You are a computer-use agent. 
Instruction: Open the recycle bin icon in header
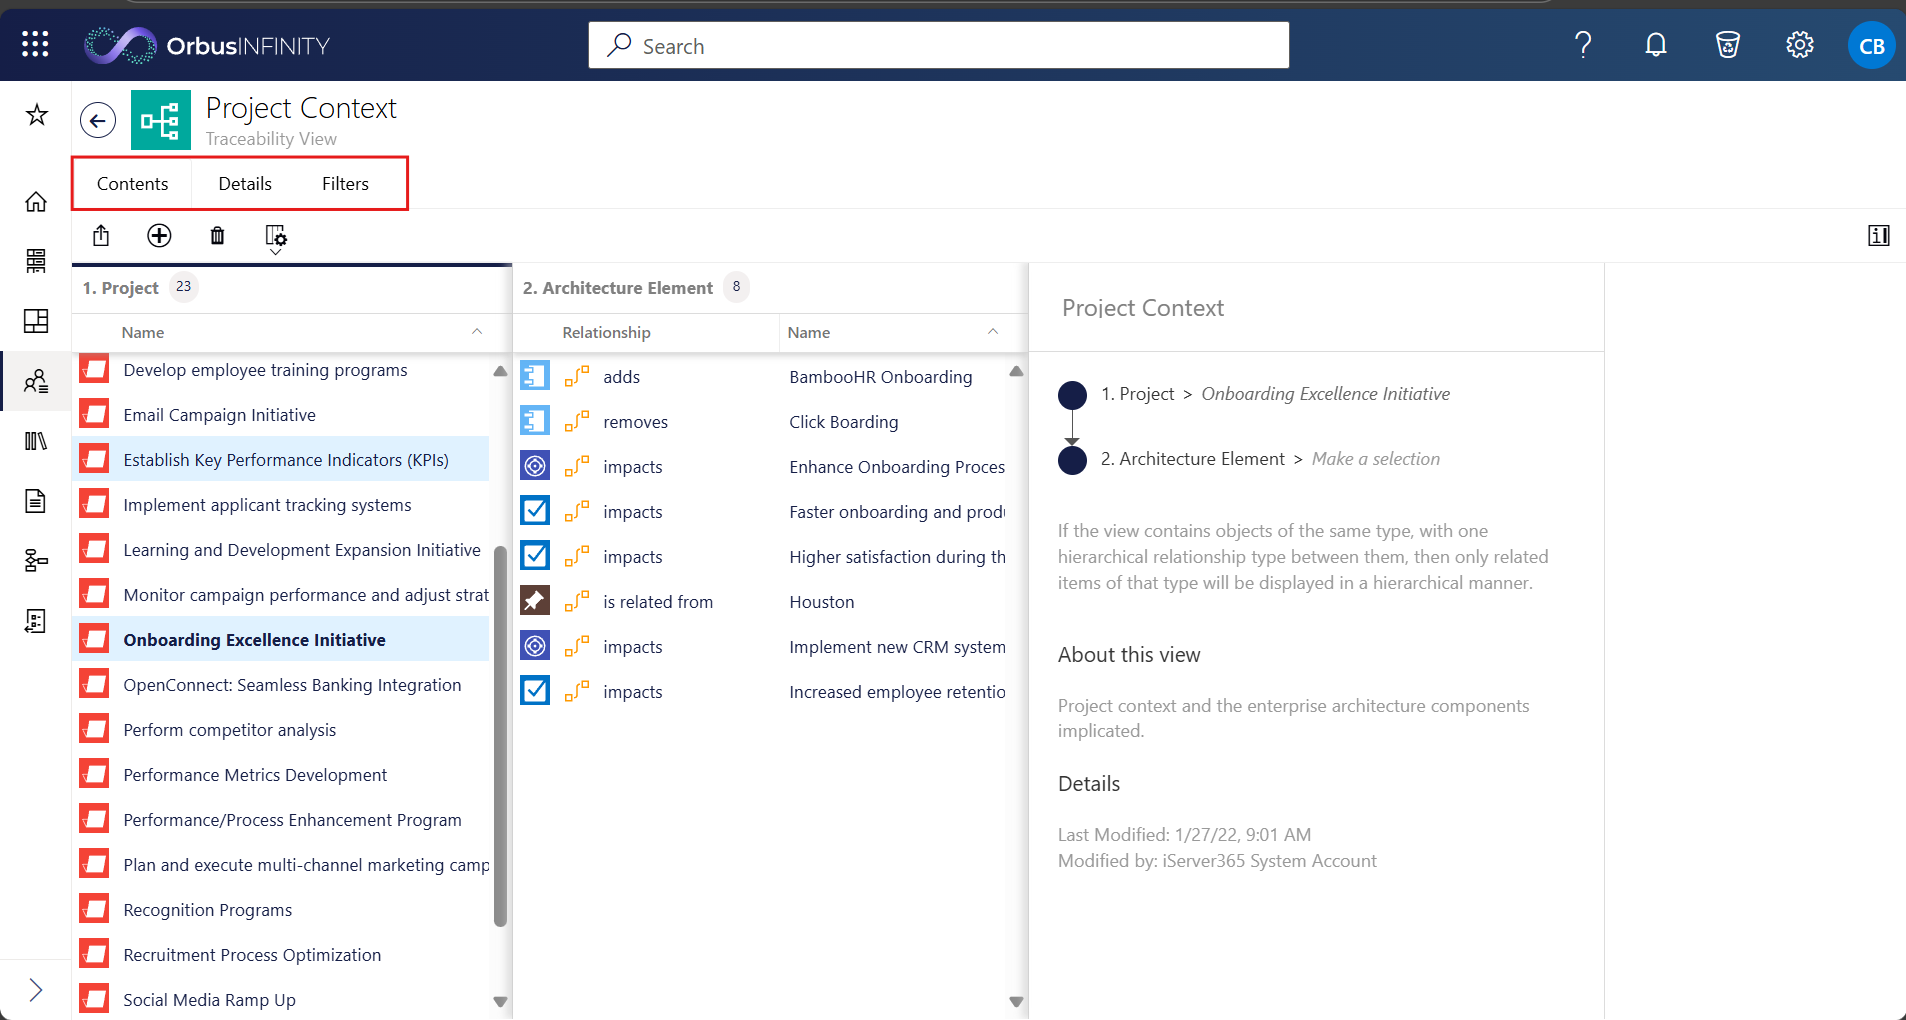1728,45
